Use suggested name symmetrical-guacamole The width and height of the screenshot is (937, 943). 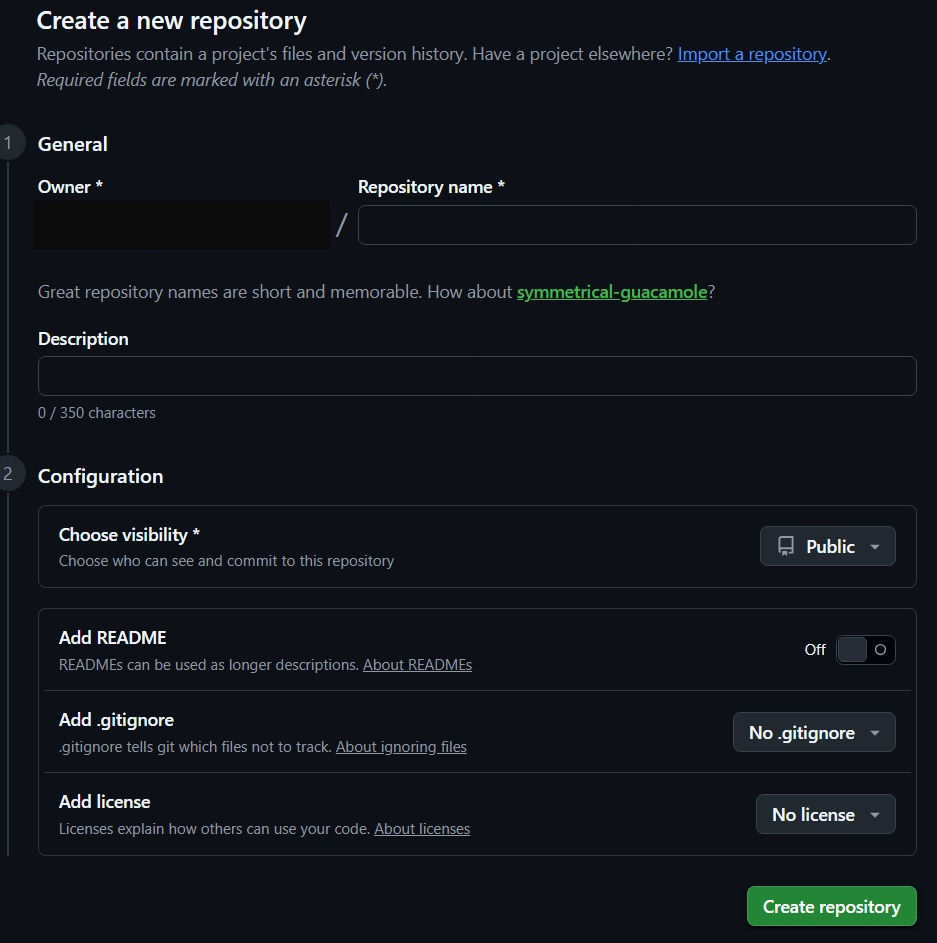(612, 292)
